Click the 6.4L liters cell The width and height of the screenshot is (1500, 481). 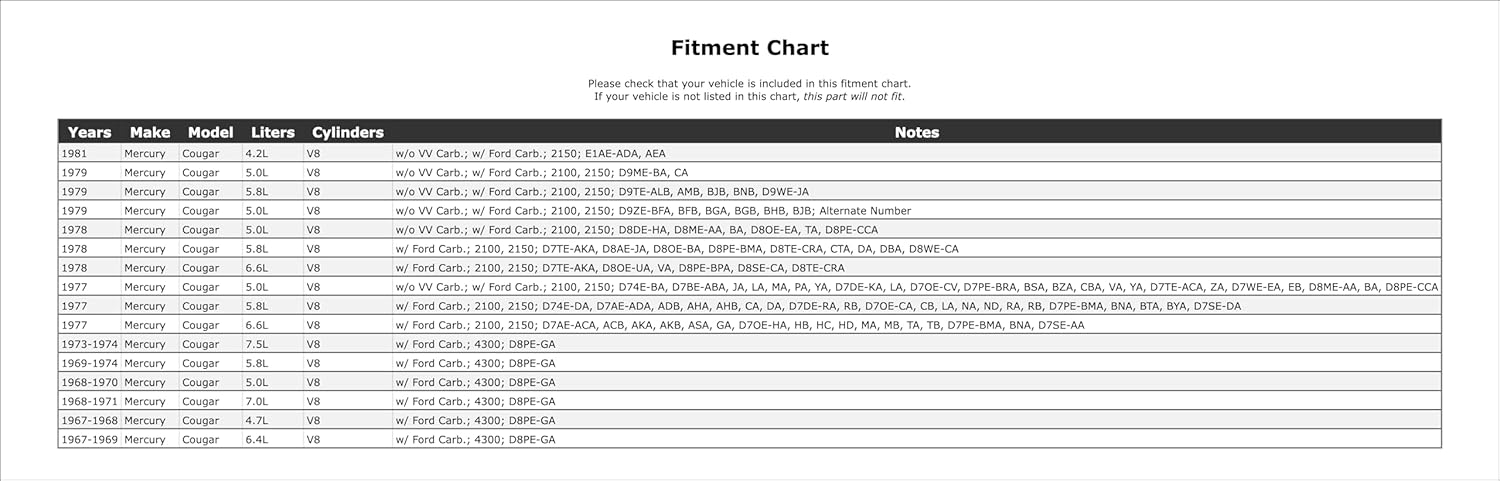pyautogui.click(x=258, y=439)
